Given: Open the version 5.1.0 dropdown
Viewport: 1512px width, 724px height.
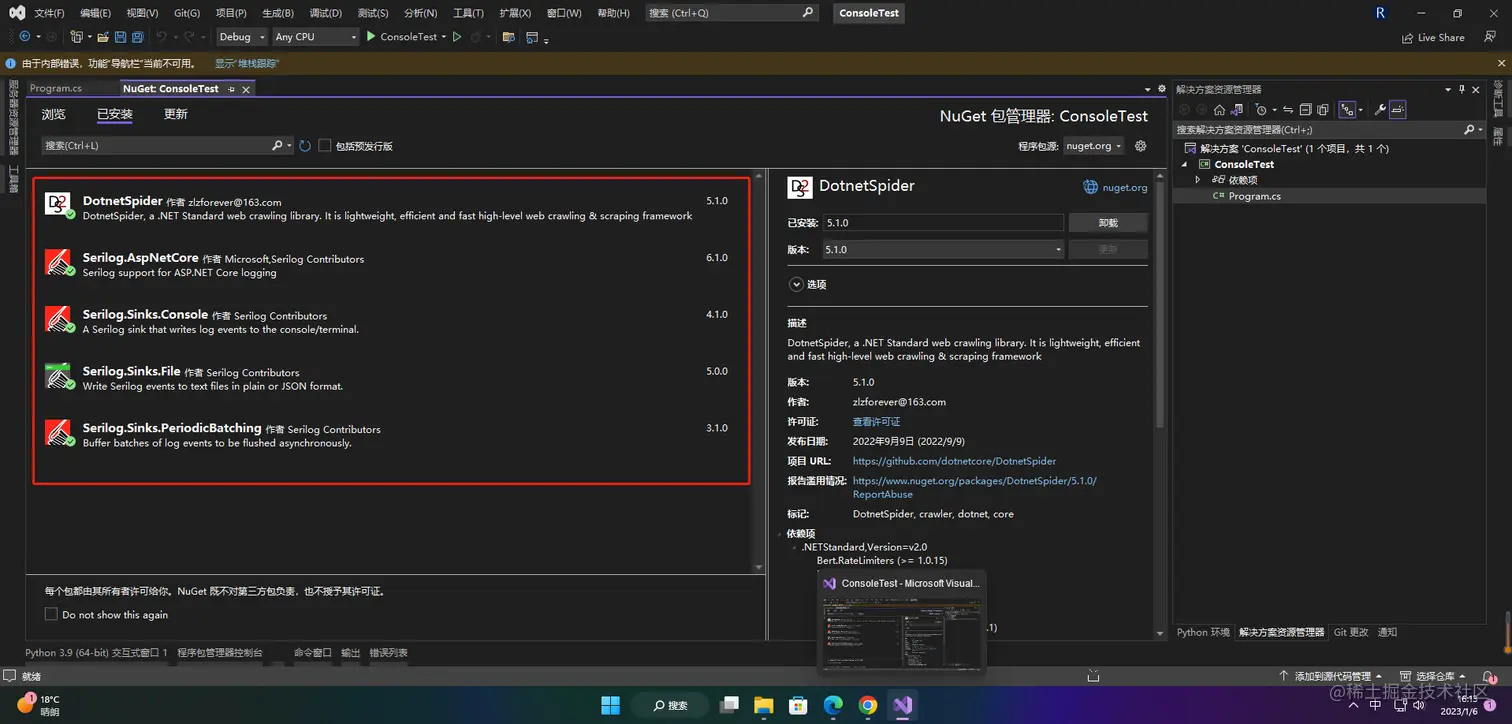Looking at the screenshot, I should [943, 250].
